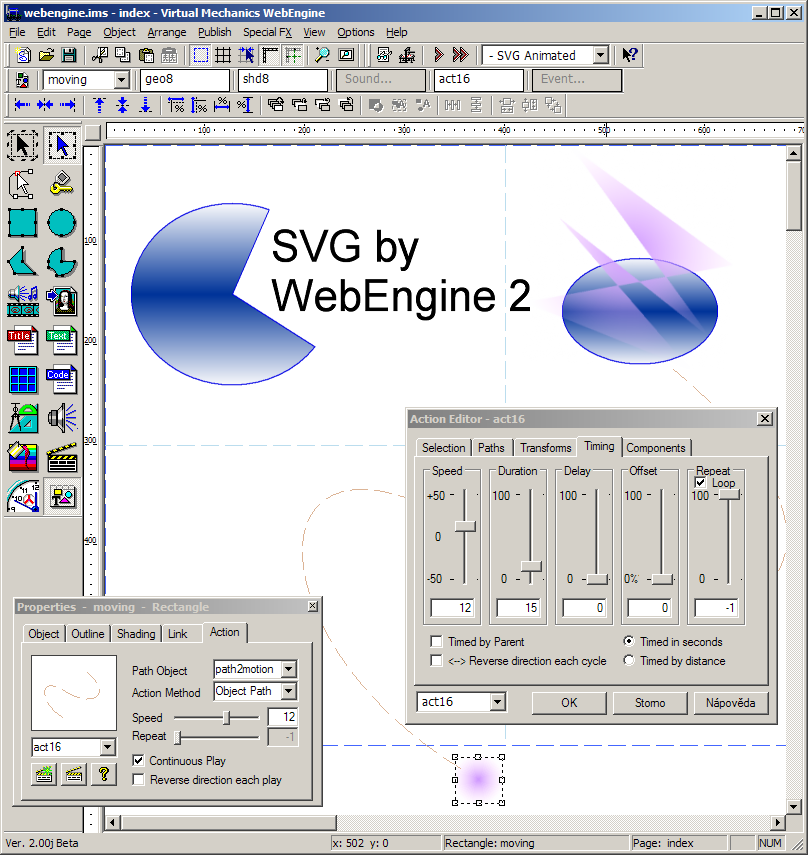Image resolution: width=808 pixels, height=855 pixels.
Task: Select the clapperboard animation tool
Action: pyautogui.click(x=62, y=458)
